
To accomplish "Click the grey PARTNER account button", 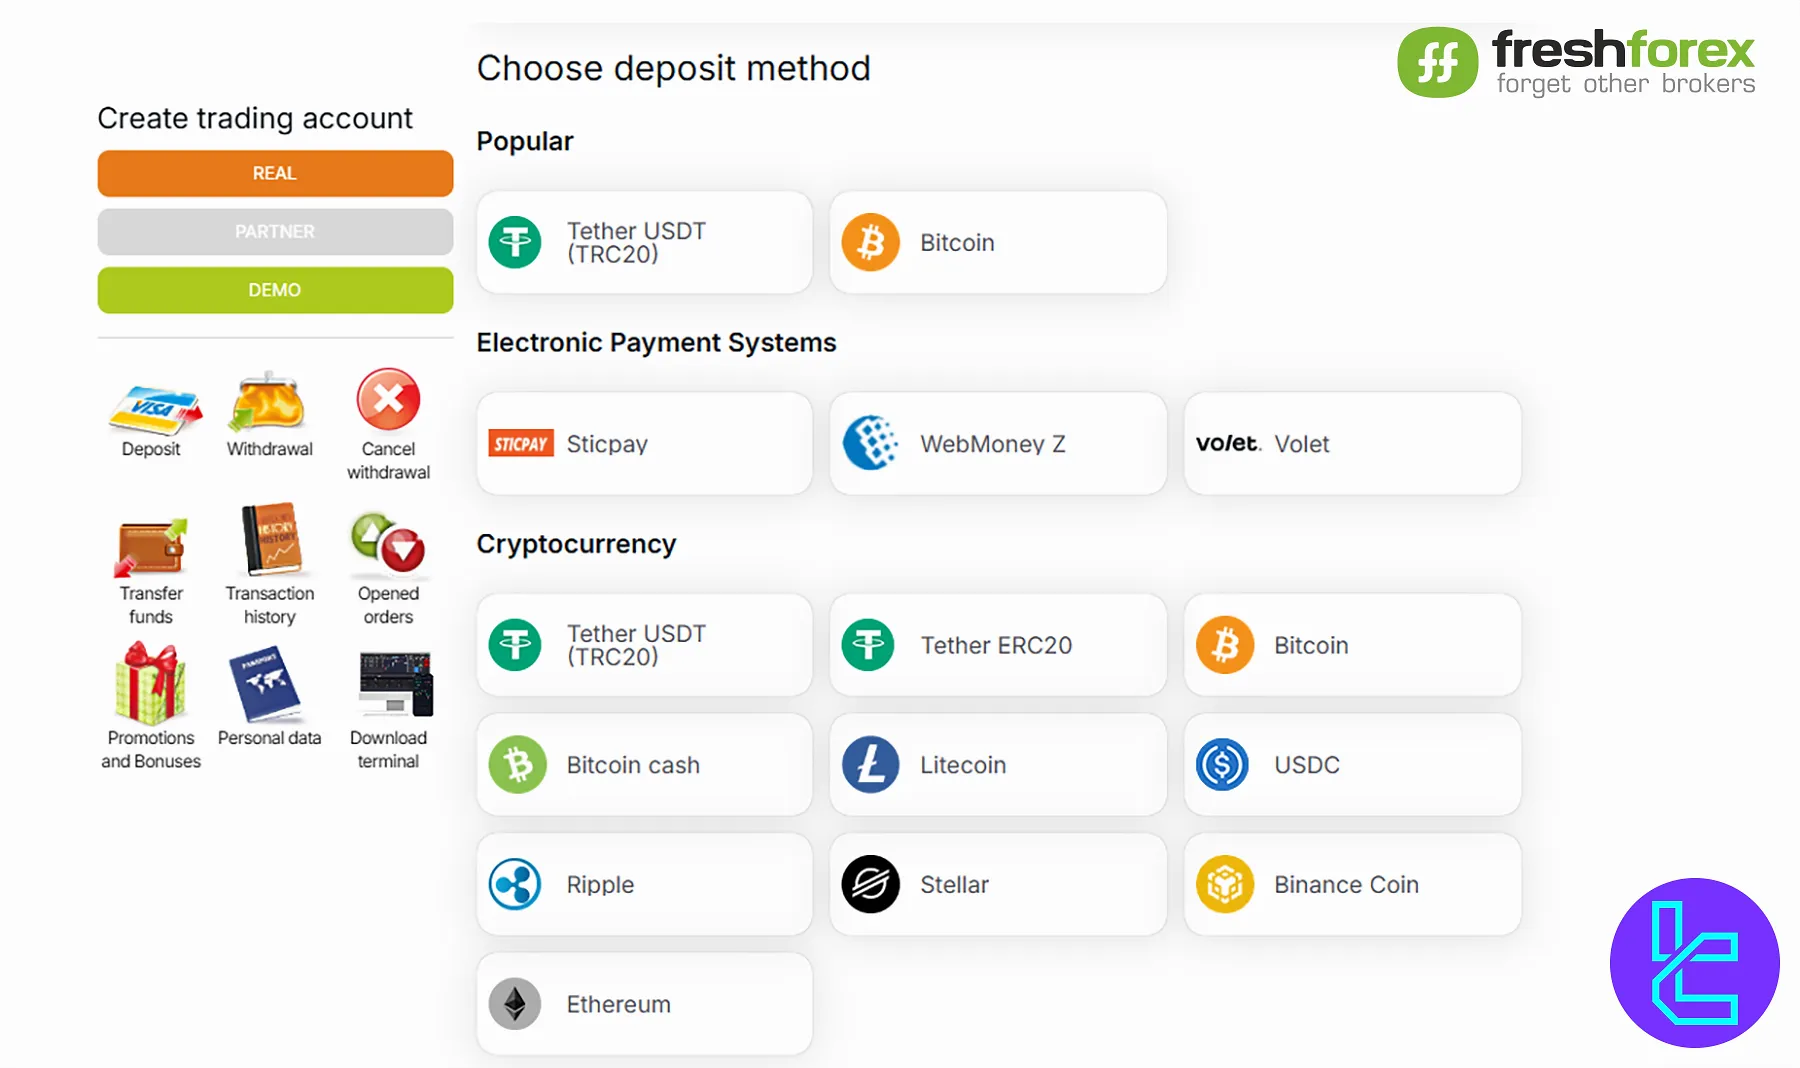I will (275, 231).
